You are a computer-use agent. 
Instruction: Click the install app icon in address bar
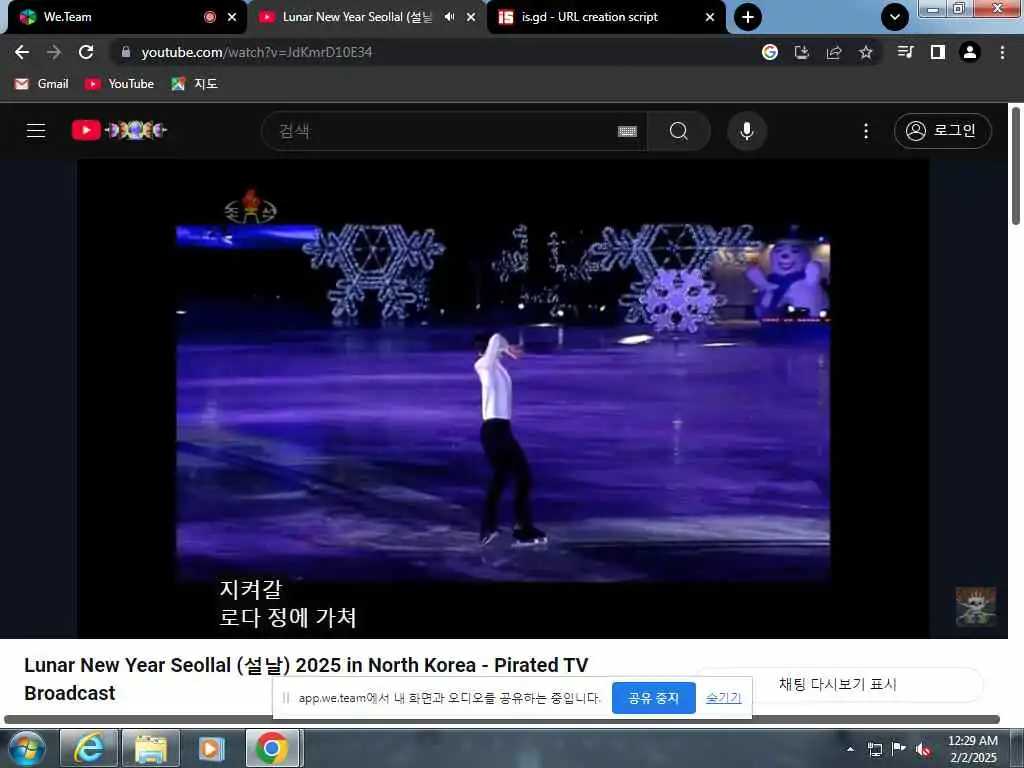point(802,52)
